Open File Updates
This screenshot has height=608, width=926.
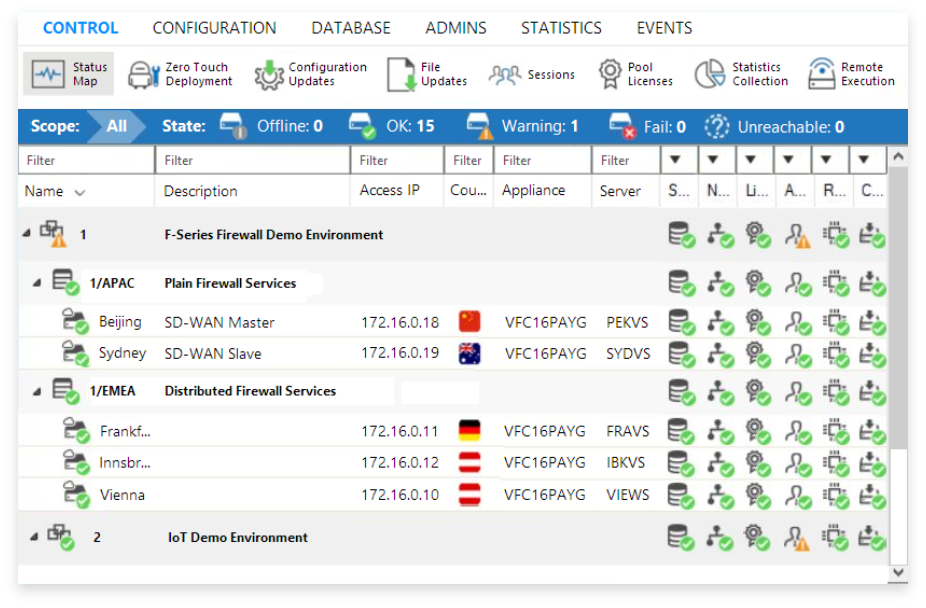[x=401, y=74]
